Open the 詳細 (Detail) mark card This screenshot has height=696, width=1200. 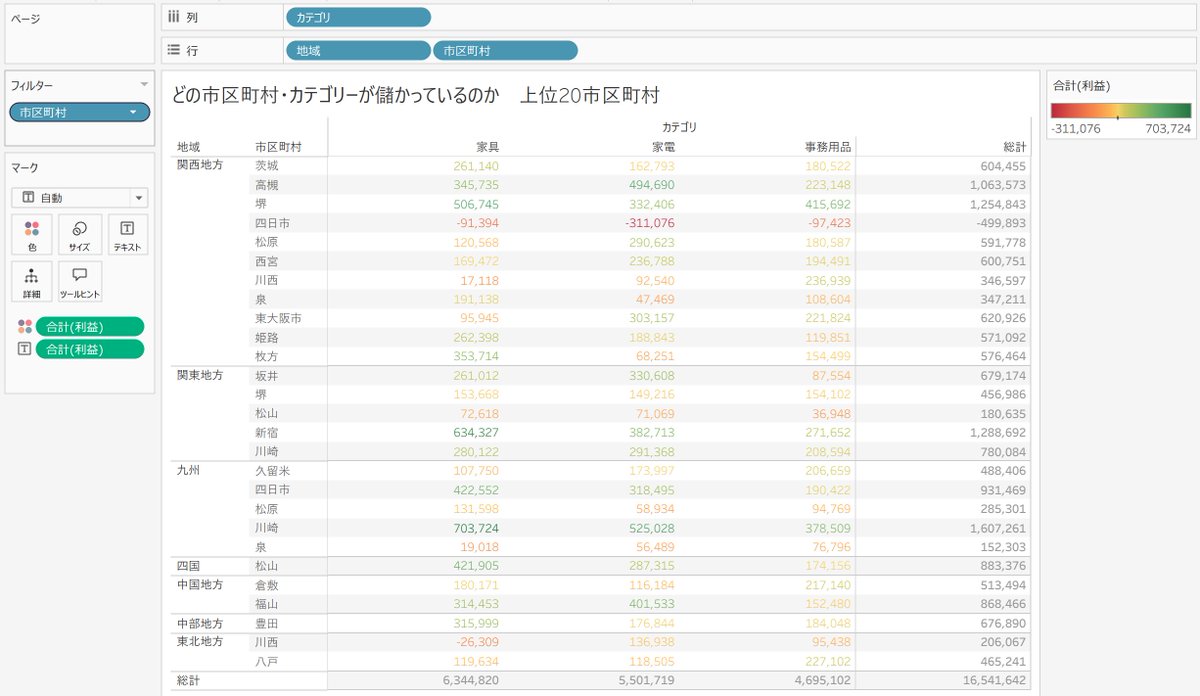click(x=32, y=283)
